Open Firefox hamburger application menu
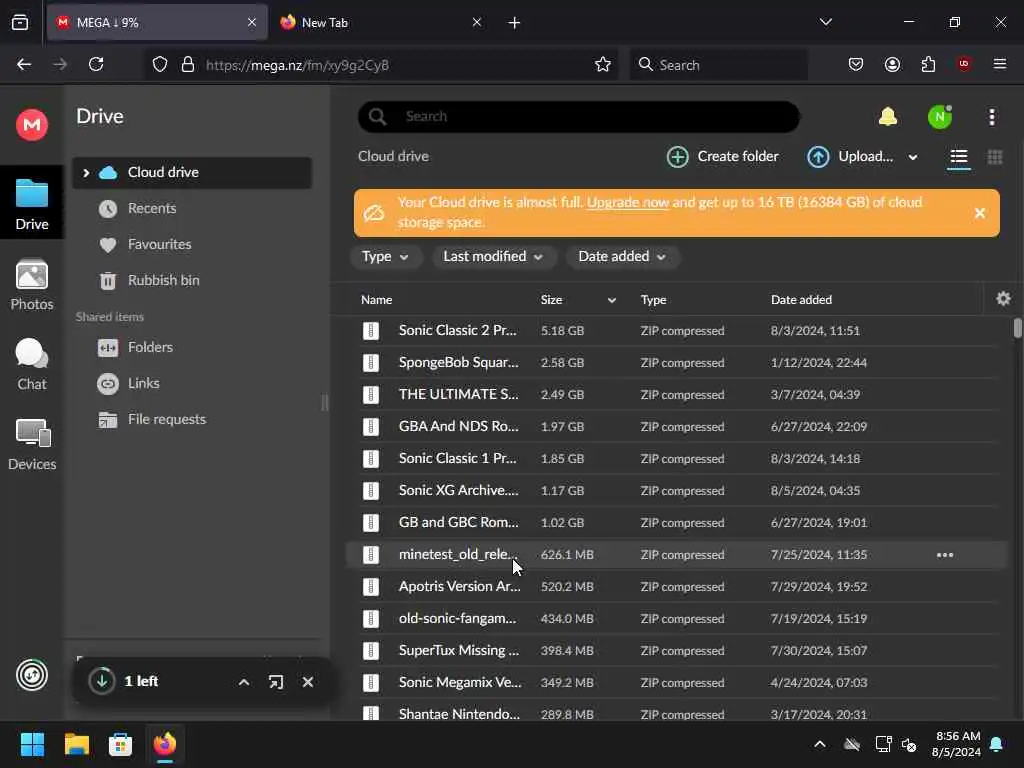 [x=999, y=64]
